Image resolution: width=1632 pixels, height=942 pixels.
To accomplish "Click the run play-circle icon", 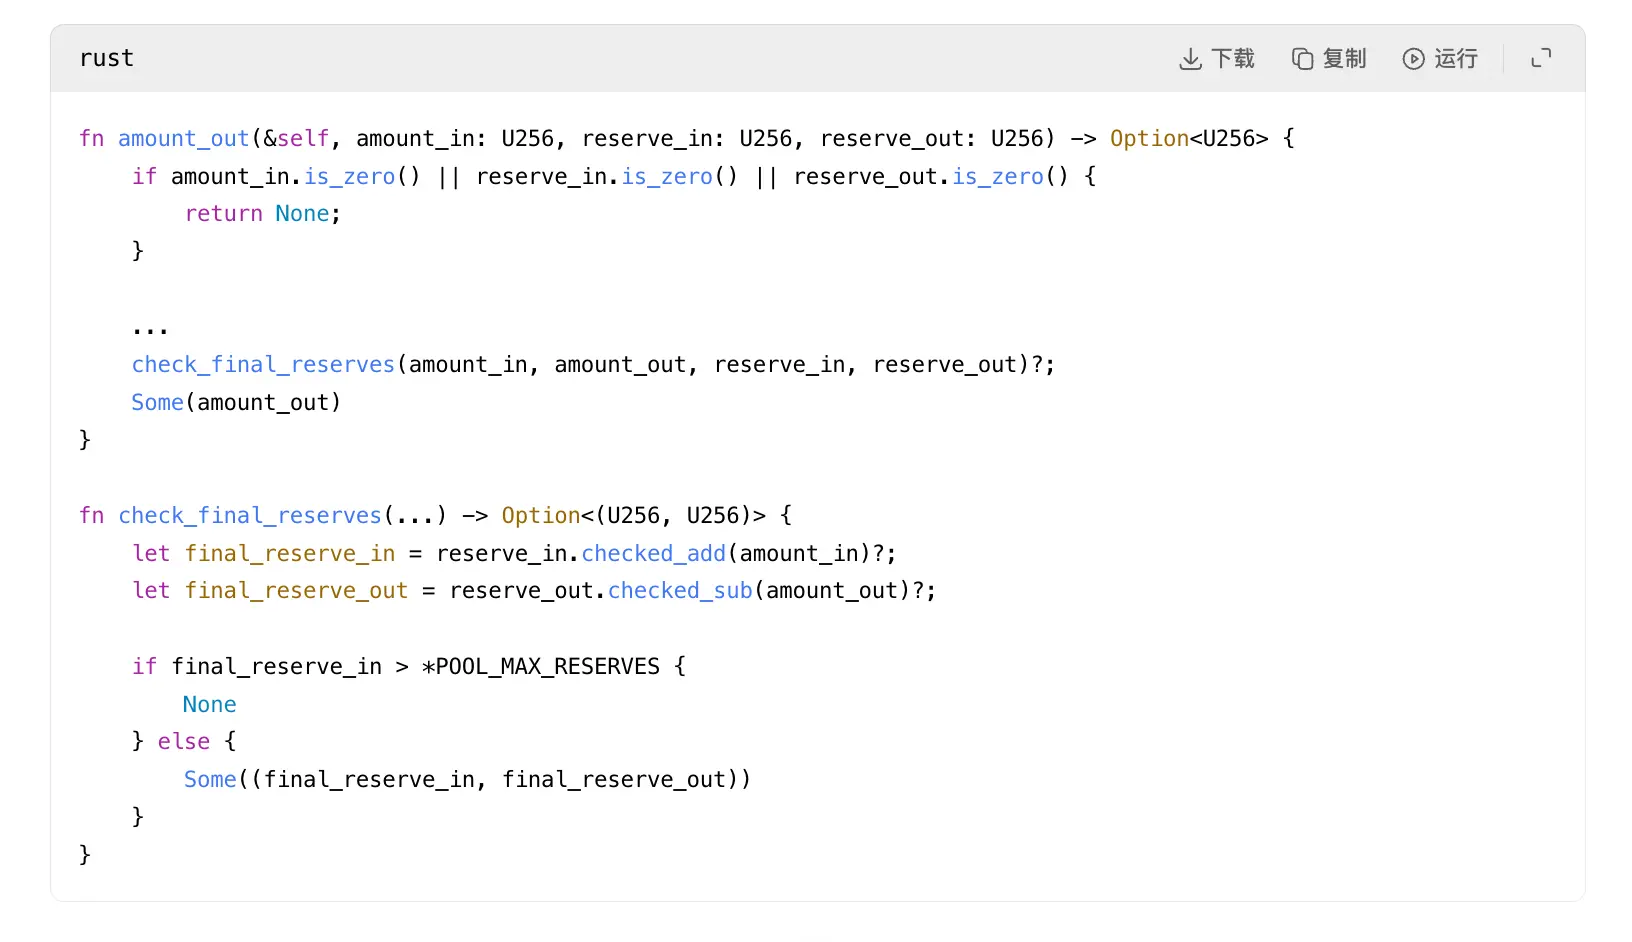I will coord(1413,59).
